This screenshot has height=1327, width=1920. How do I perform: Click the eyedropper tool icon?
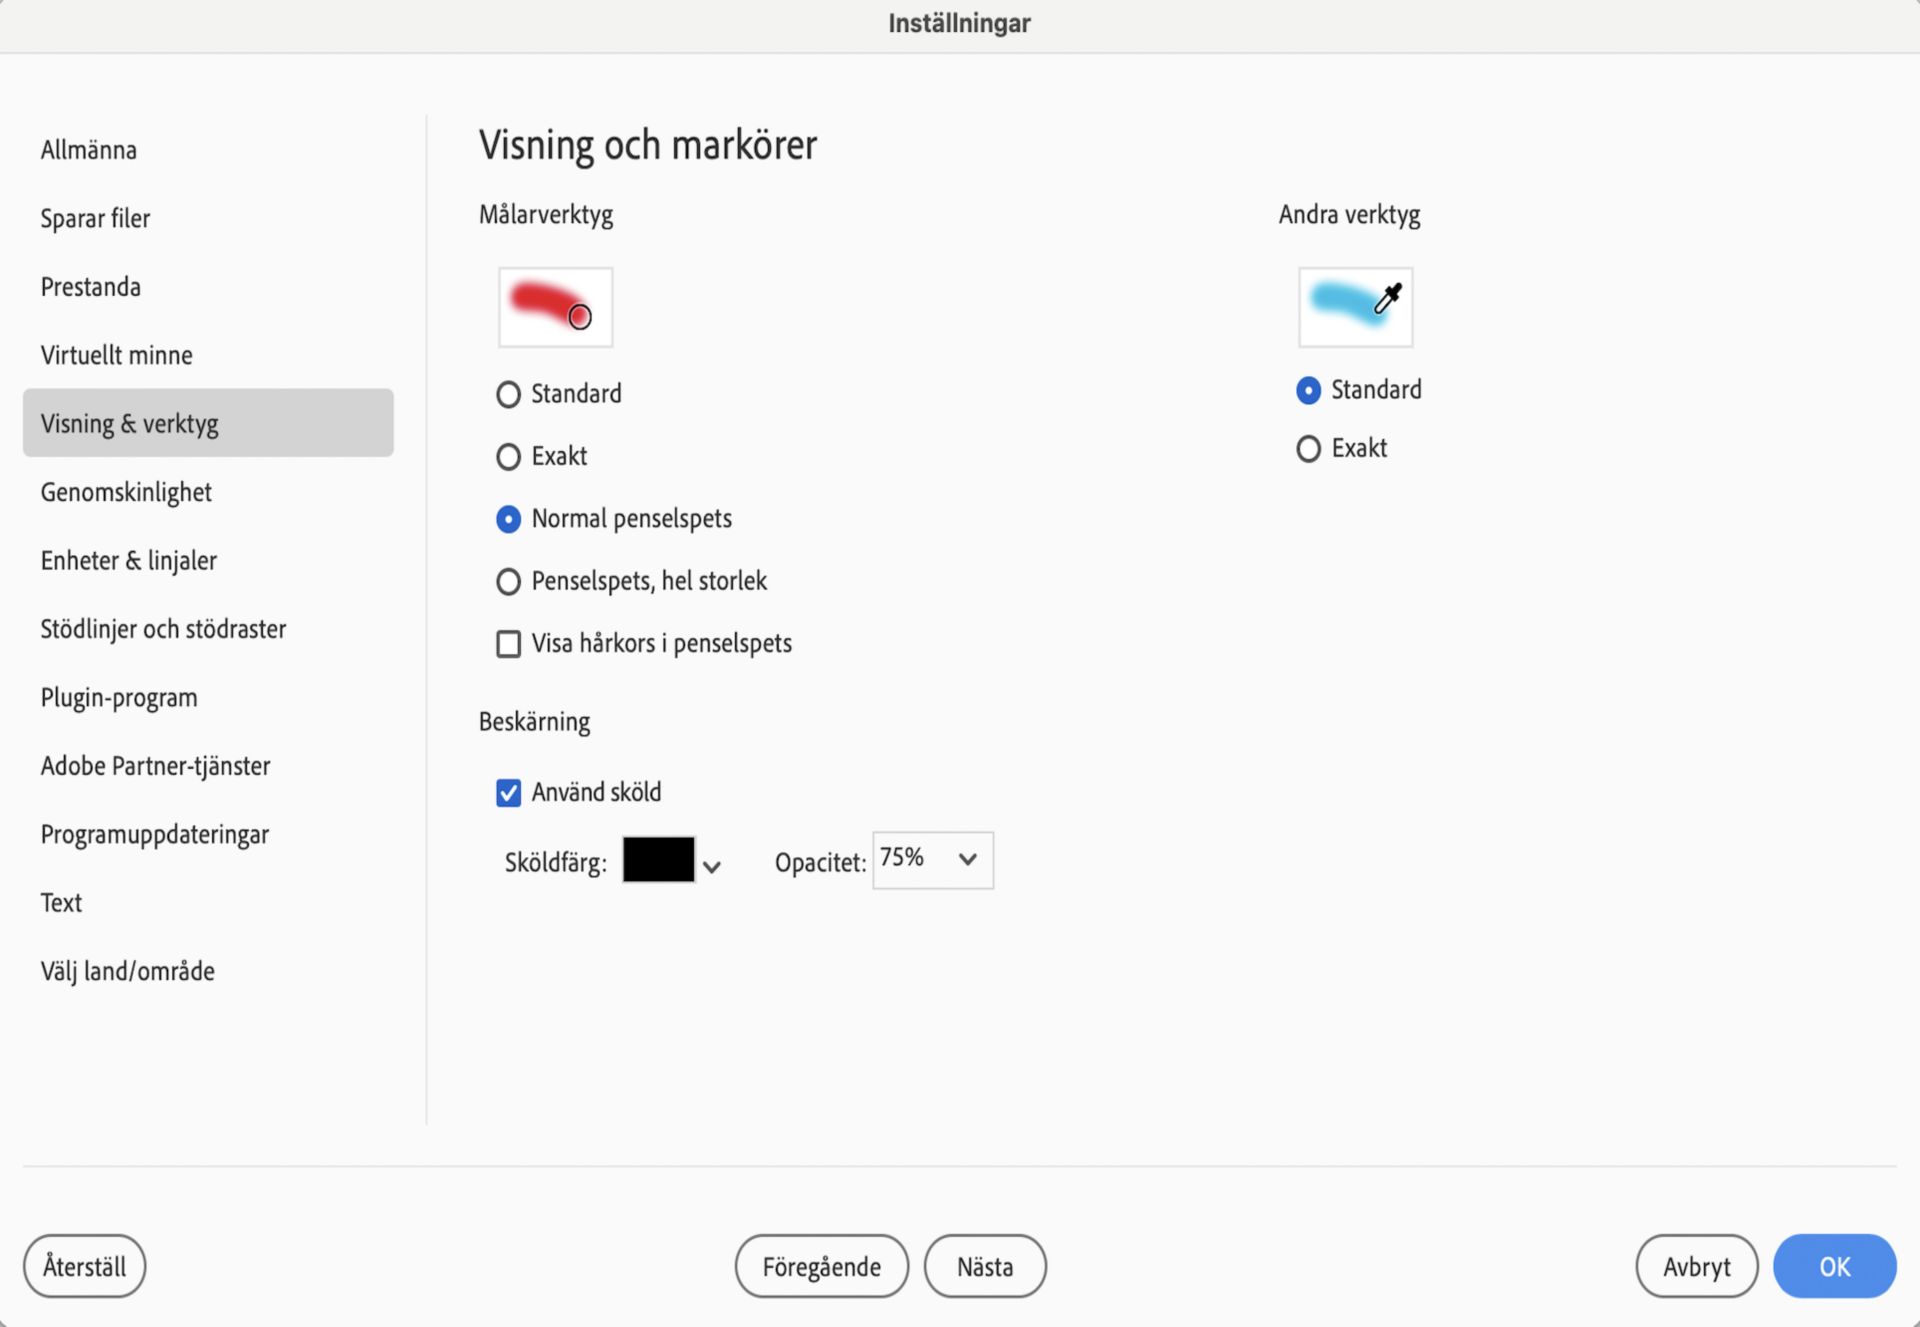pos(1387,295)
